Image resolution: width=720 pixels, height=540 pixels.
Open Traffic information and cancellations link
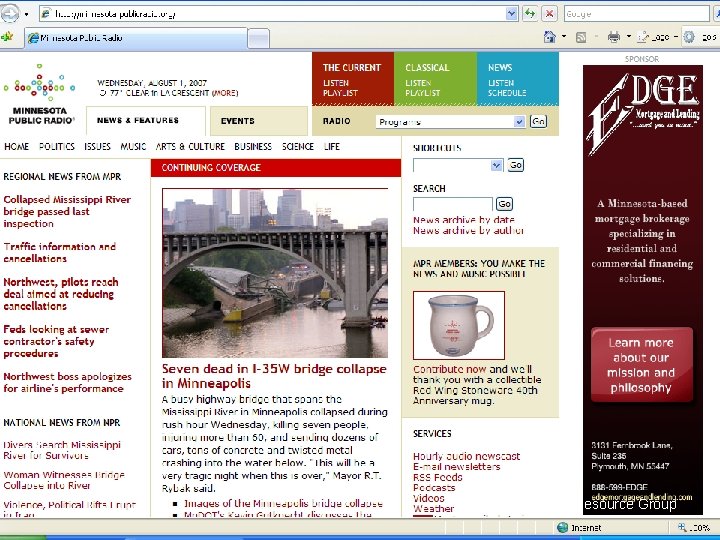[60, 253]
